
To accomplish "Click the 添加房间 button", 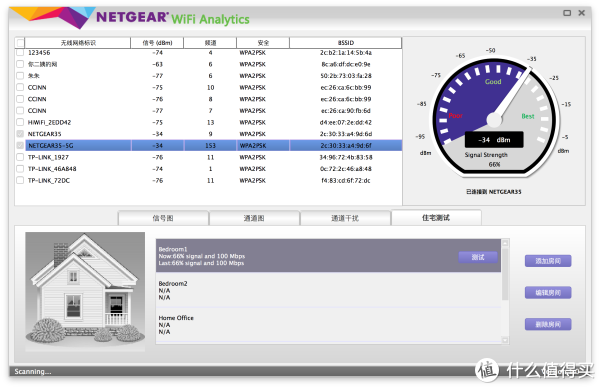I will tap(548, 261).
